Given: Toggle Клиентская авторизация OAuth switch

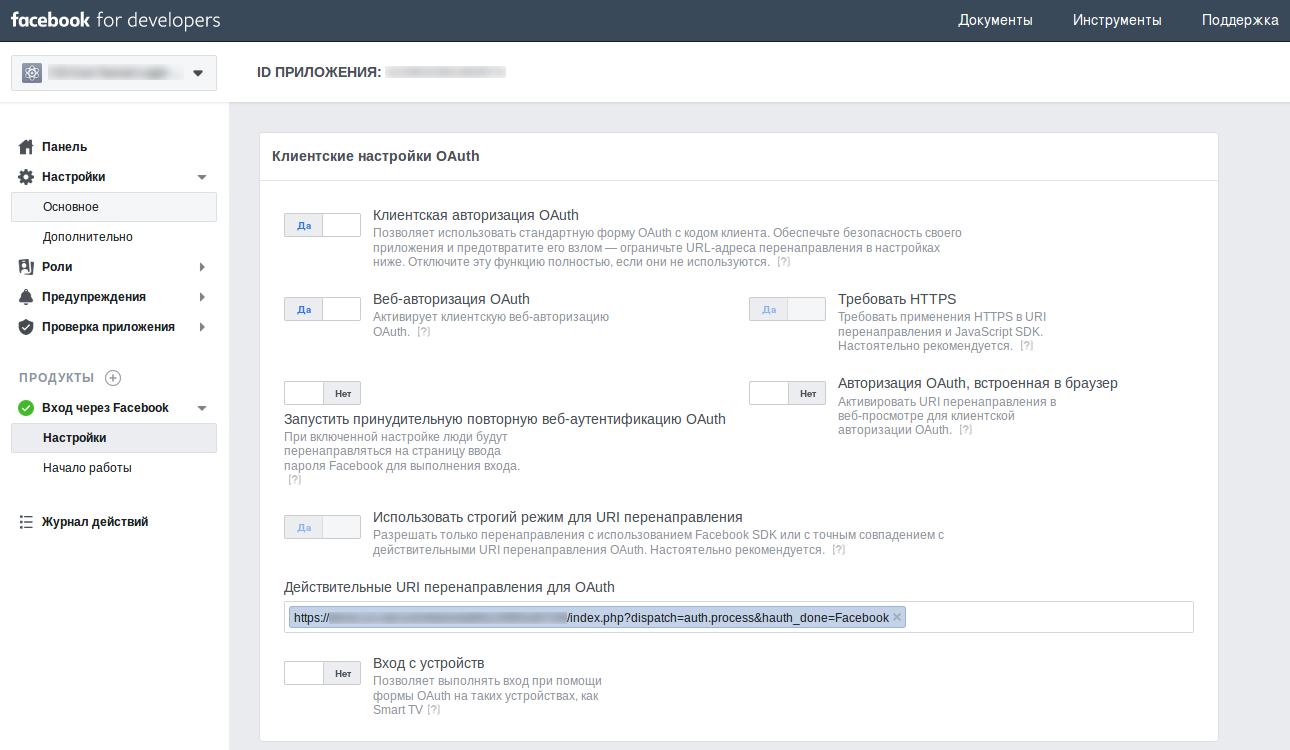Looking at the screenshot, I should pos(322,225).
